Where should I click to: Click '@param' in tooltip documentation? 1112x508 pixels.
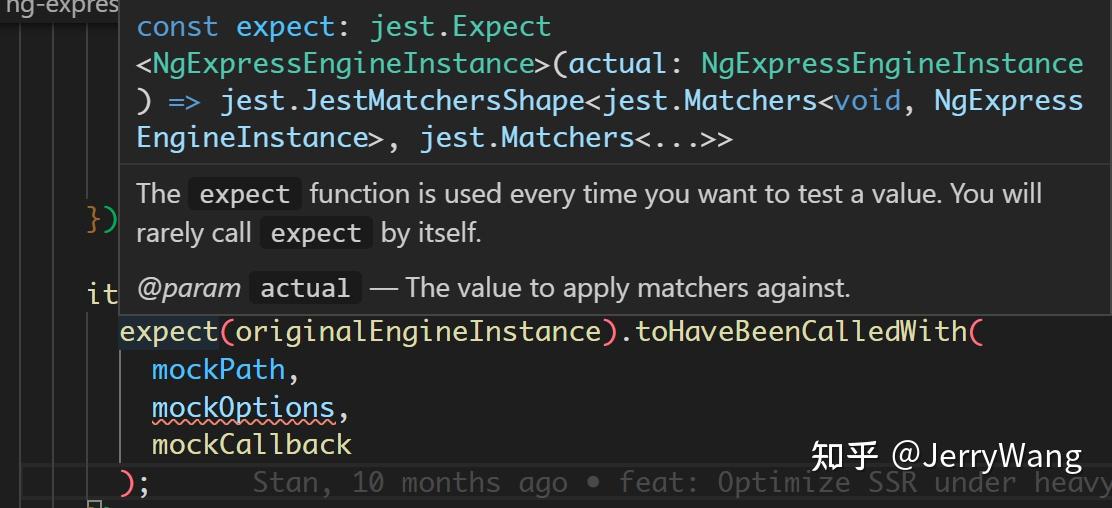click(x=189, y=288)
